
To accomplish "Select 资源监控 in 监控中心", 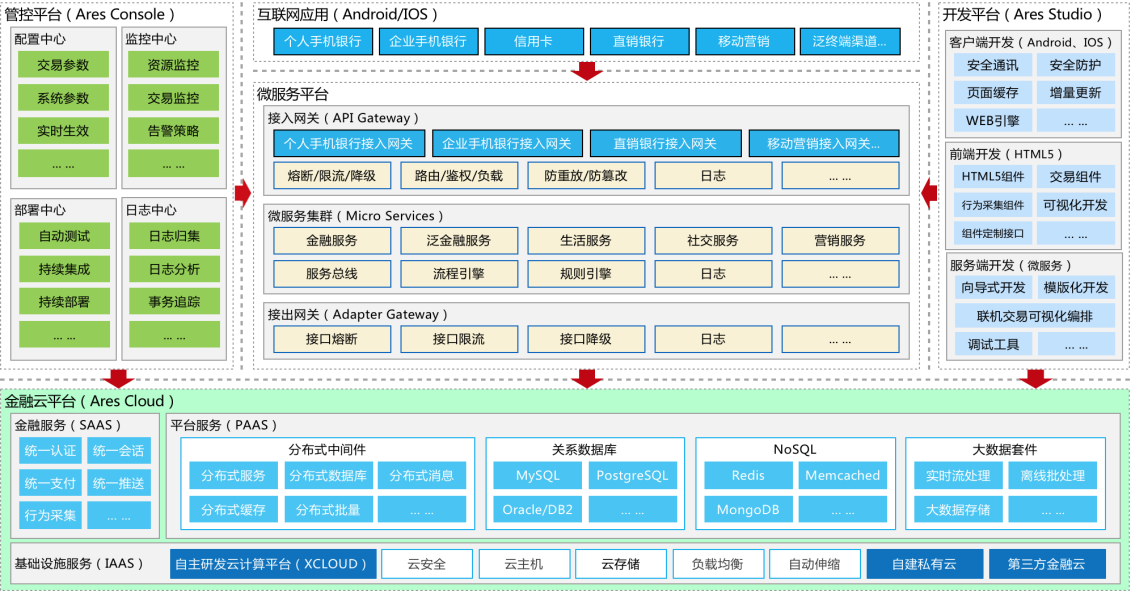I will coord(173,65).
